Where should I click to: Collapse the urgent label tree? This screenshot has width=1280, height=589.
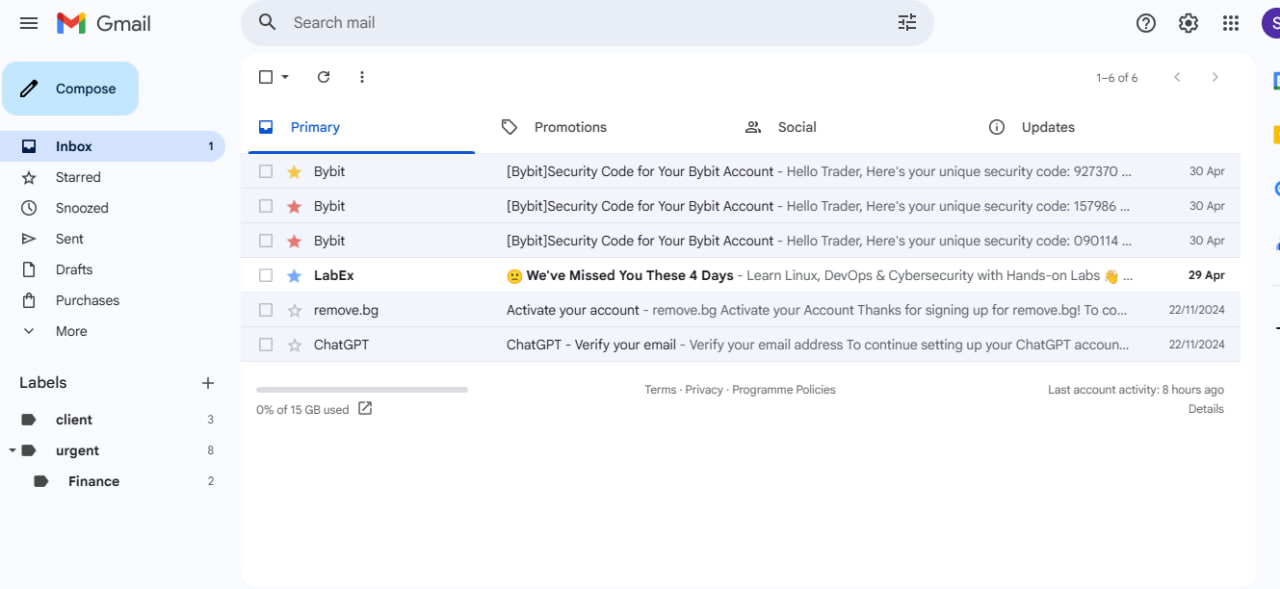pos(12,451)
